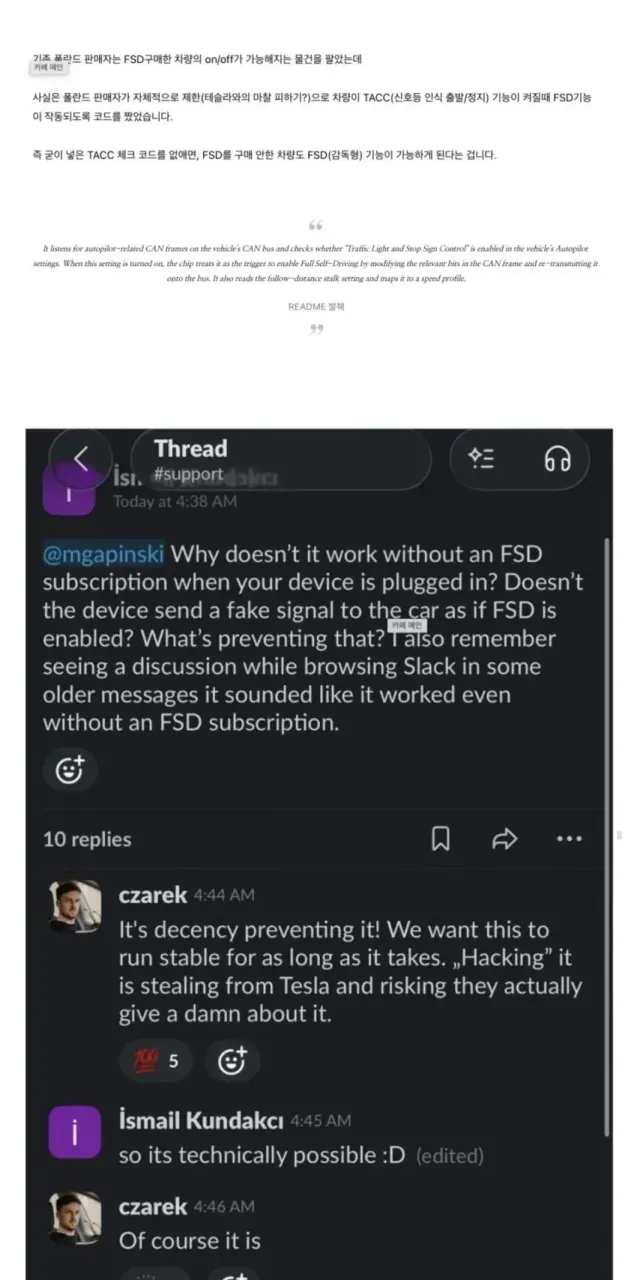This screenshot has width=640, height=1280.
Task: Click the "10 replies" label
Action: click(87, 839)
